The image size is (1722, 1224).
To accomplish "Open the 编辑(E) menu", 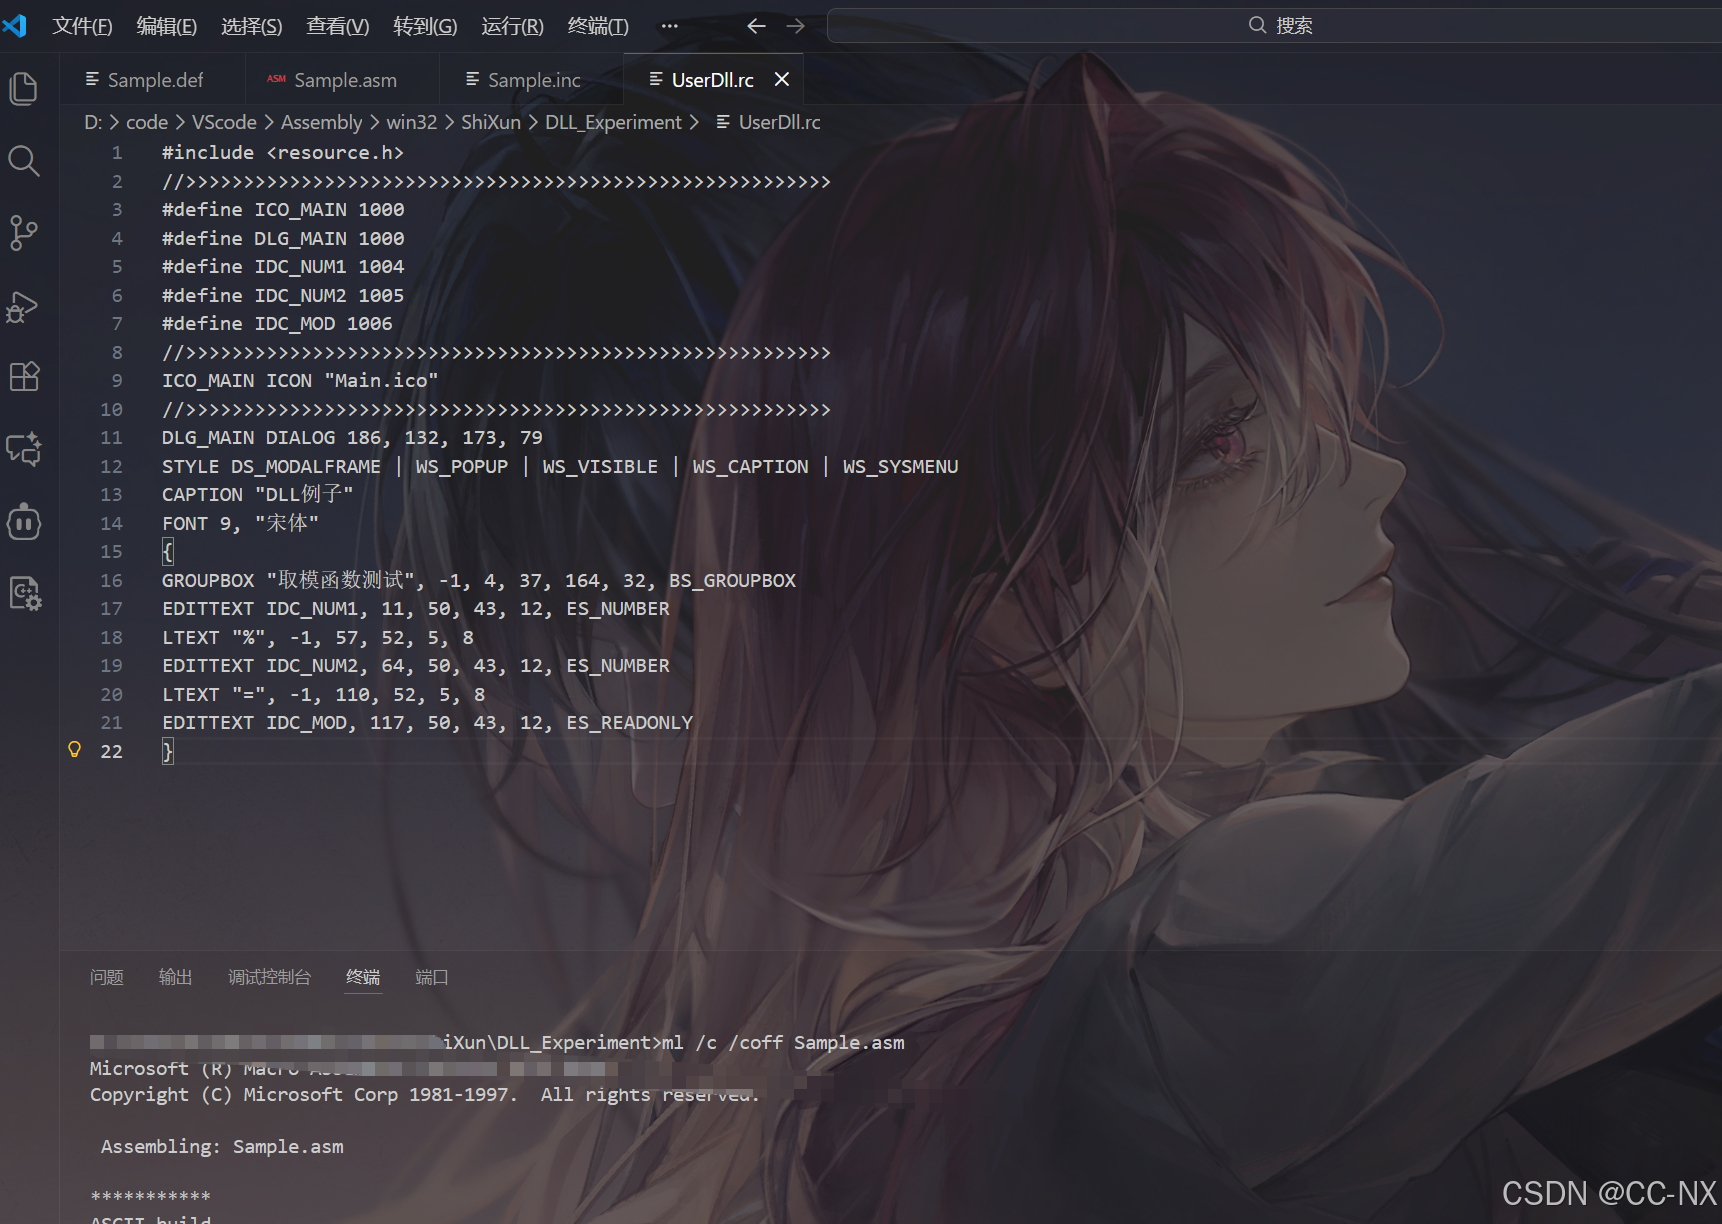I will point(167,26).
